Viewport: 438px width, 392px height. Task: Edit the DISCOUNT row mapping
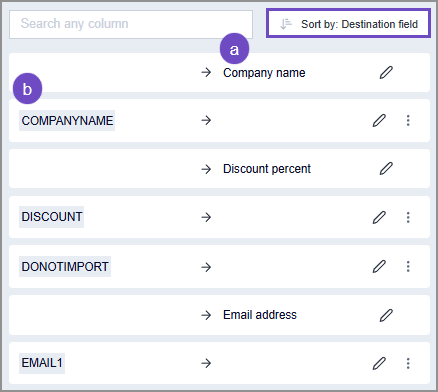379,217
